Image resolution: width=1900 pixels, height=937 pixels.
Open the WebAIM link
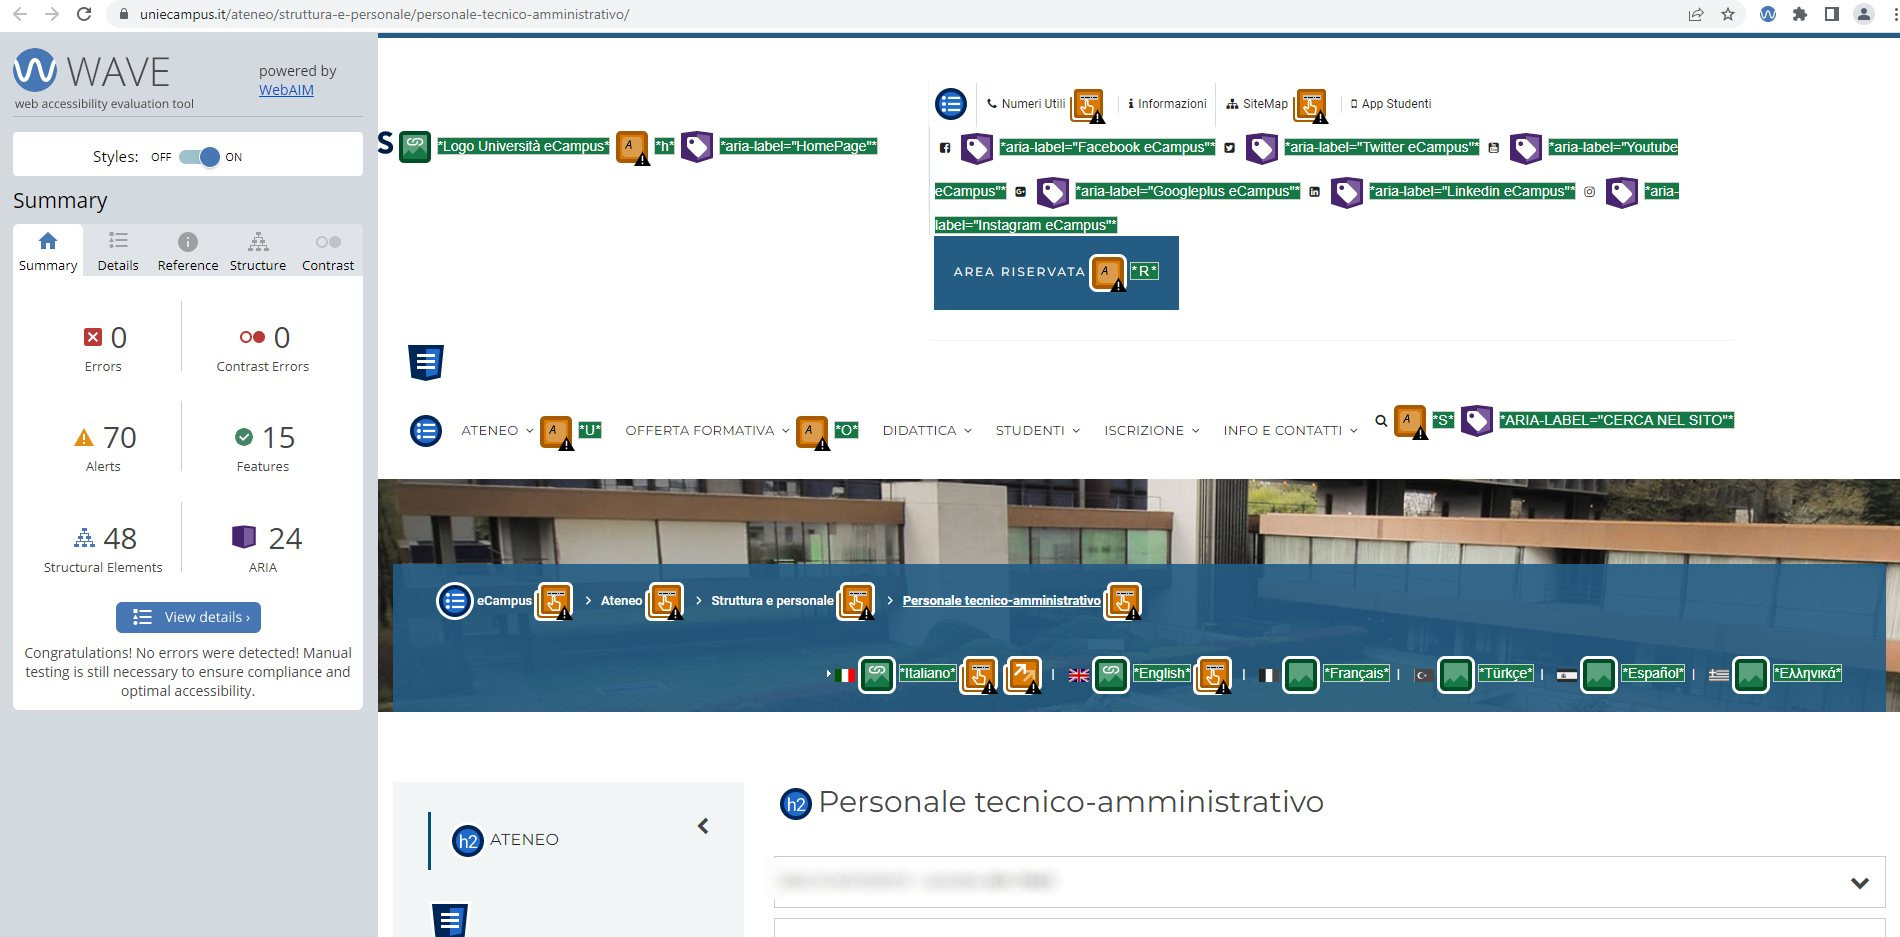click(286, 90)
